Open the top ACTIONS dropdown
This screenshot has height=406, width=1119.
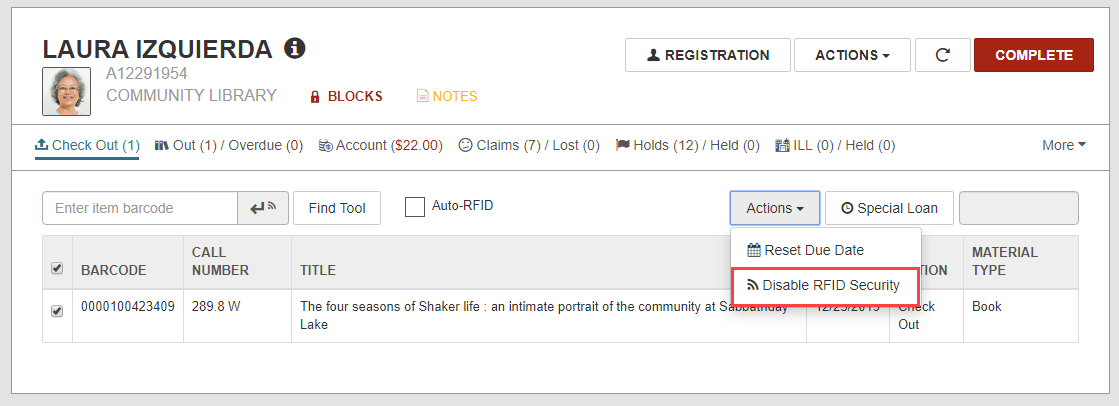pyautogui.click(x=852, y=55)
